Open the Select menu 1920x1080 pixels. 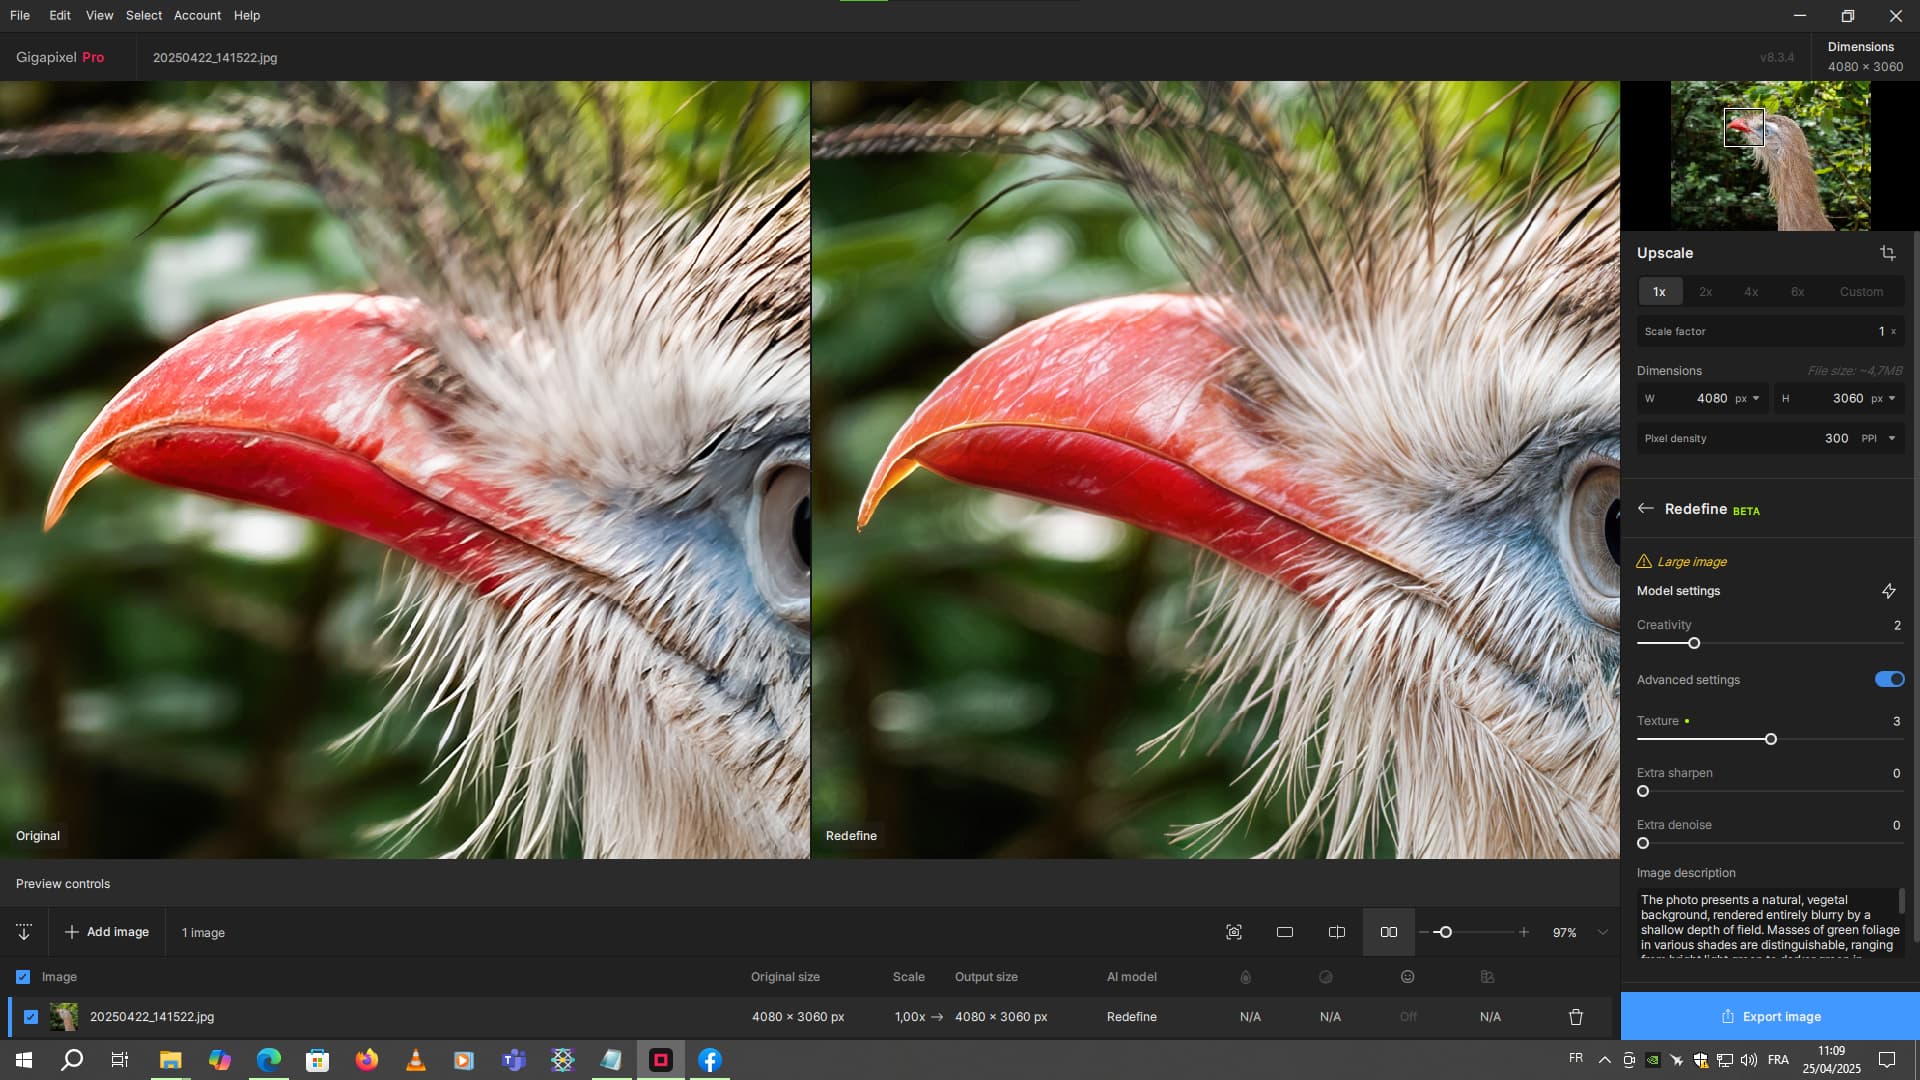[143, 15]
